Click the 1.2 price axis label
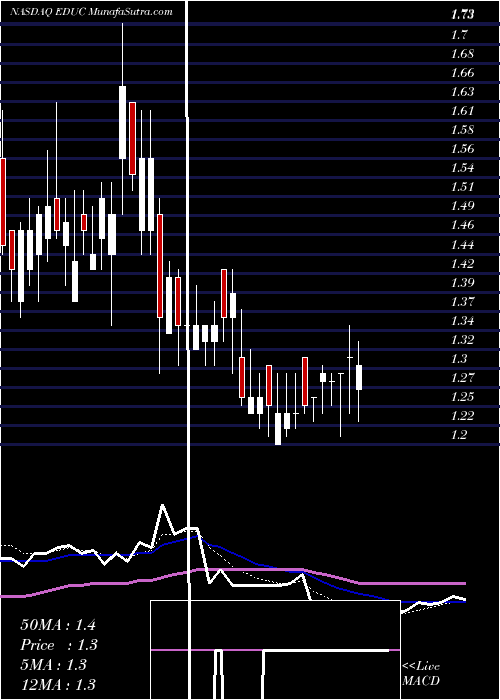 coord(459,435)
